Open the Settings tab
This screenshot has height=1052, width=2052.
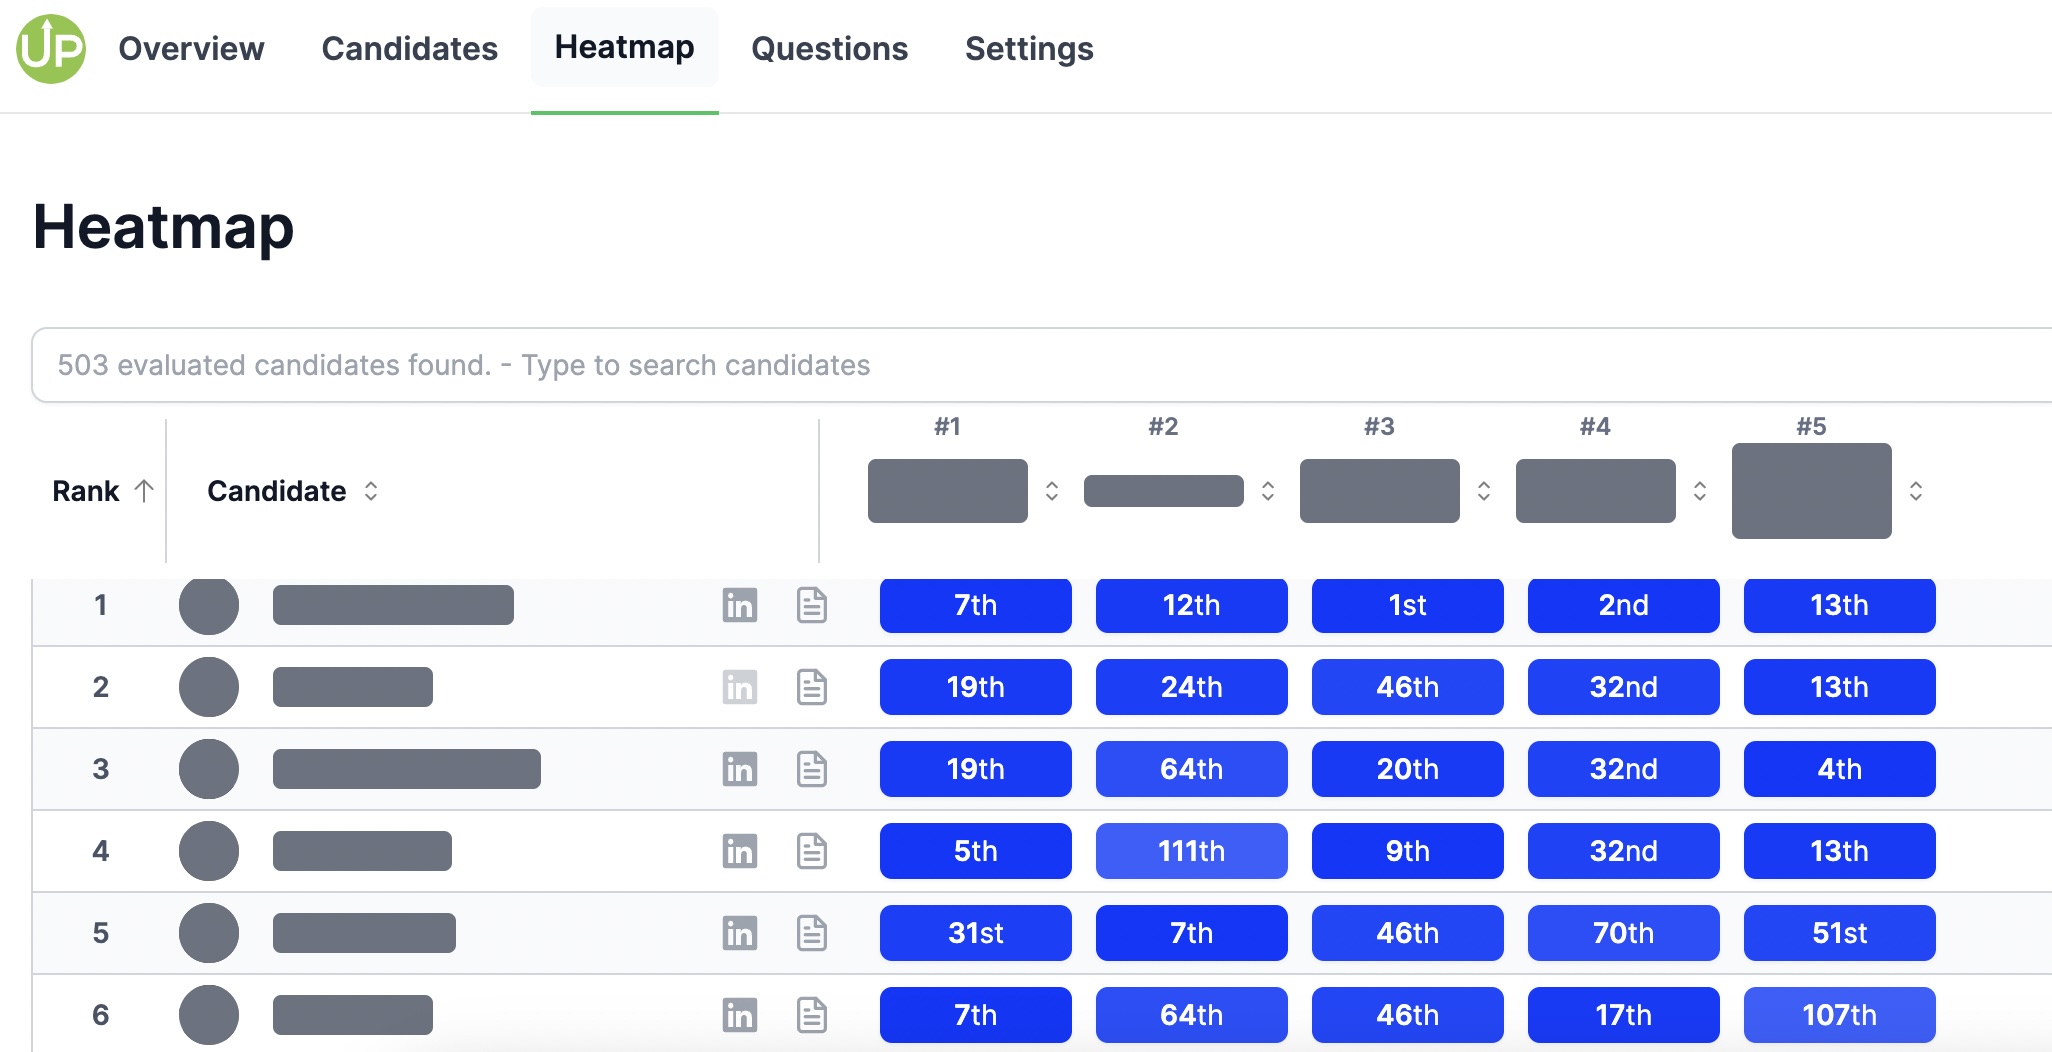(1029, 48)
